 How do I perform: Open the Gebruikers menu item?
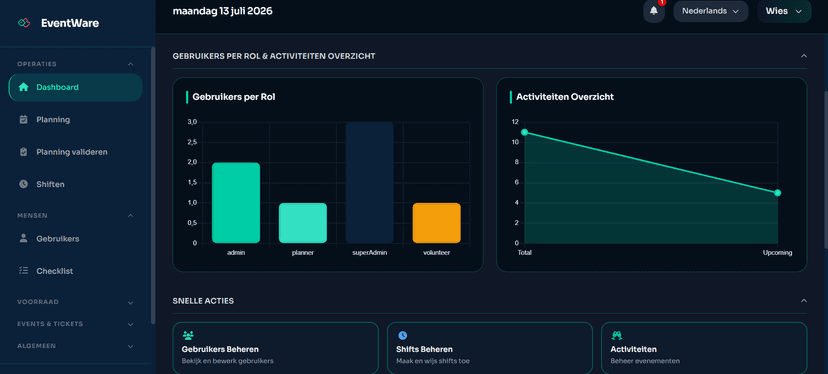point(76,238)
